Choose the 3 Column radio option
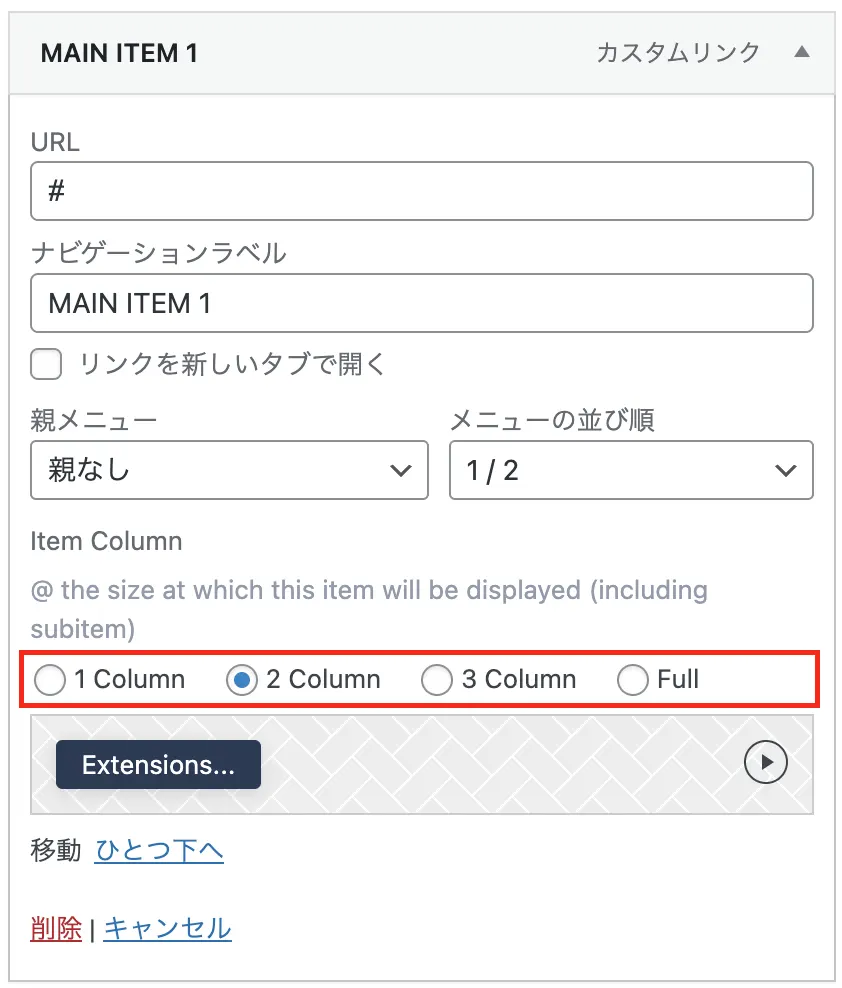This screenshot has width=842, height=988. [437, 680]
